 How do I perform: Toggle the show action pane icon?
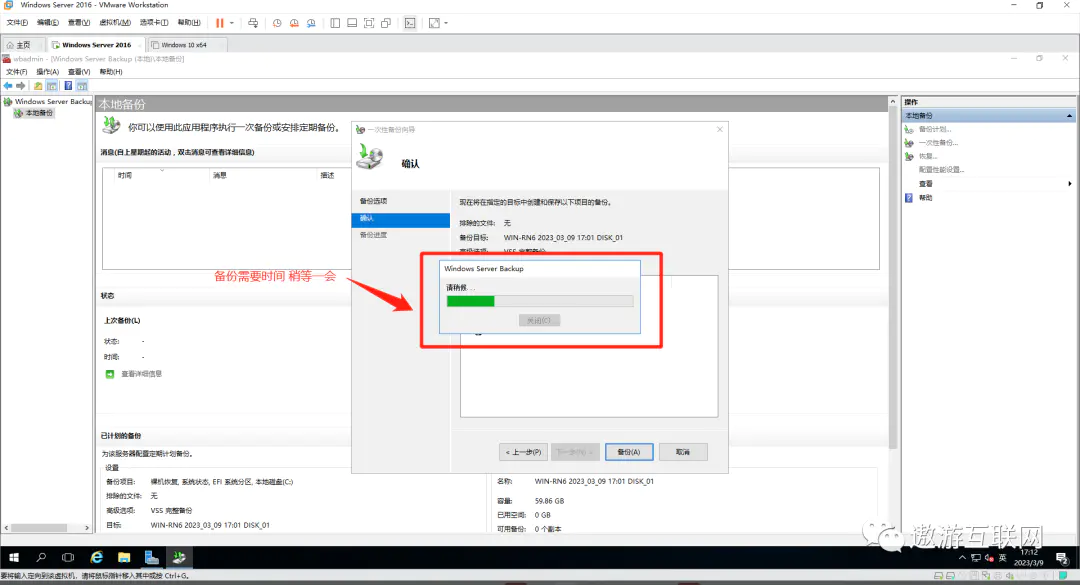point(82,86)
